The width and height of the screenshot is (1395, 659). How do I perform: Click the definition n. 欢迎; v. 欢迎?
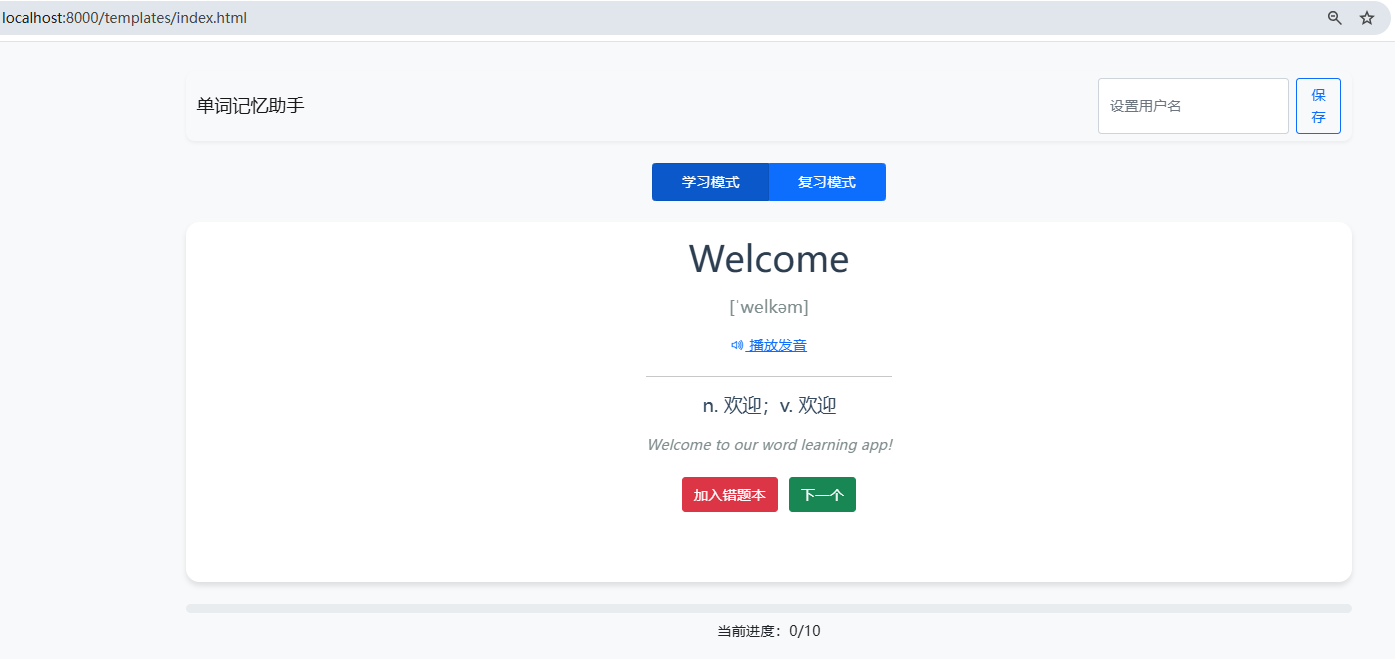tap(769, 406)
